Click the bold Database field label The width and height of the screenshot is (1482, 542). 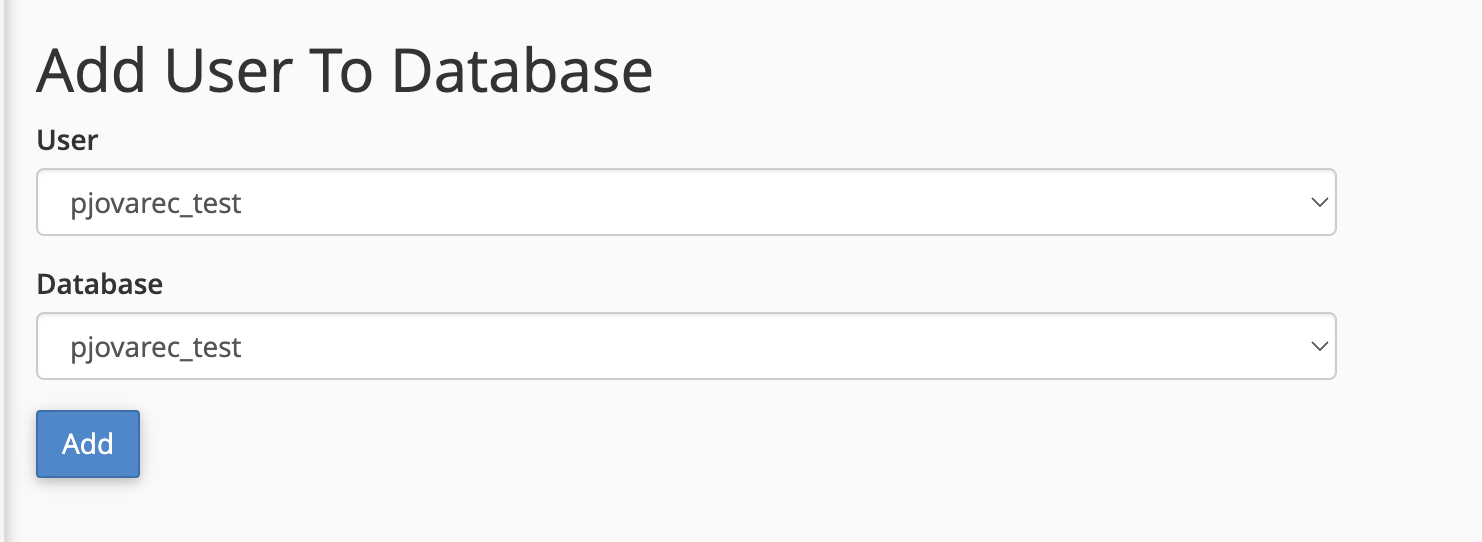click(x=100, y=284)
